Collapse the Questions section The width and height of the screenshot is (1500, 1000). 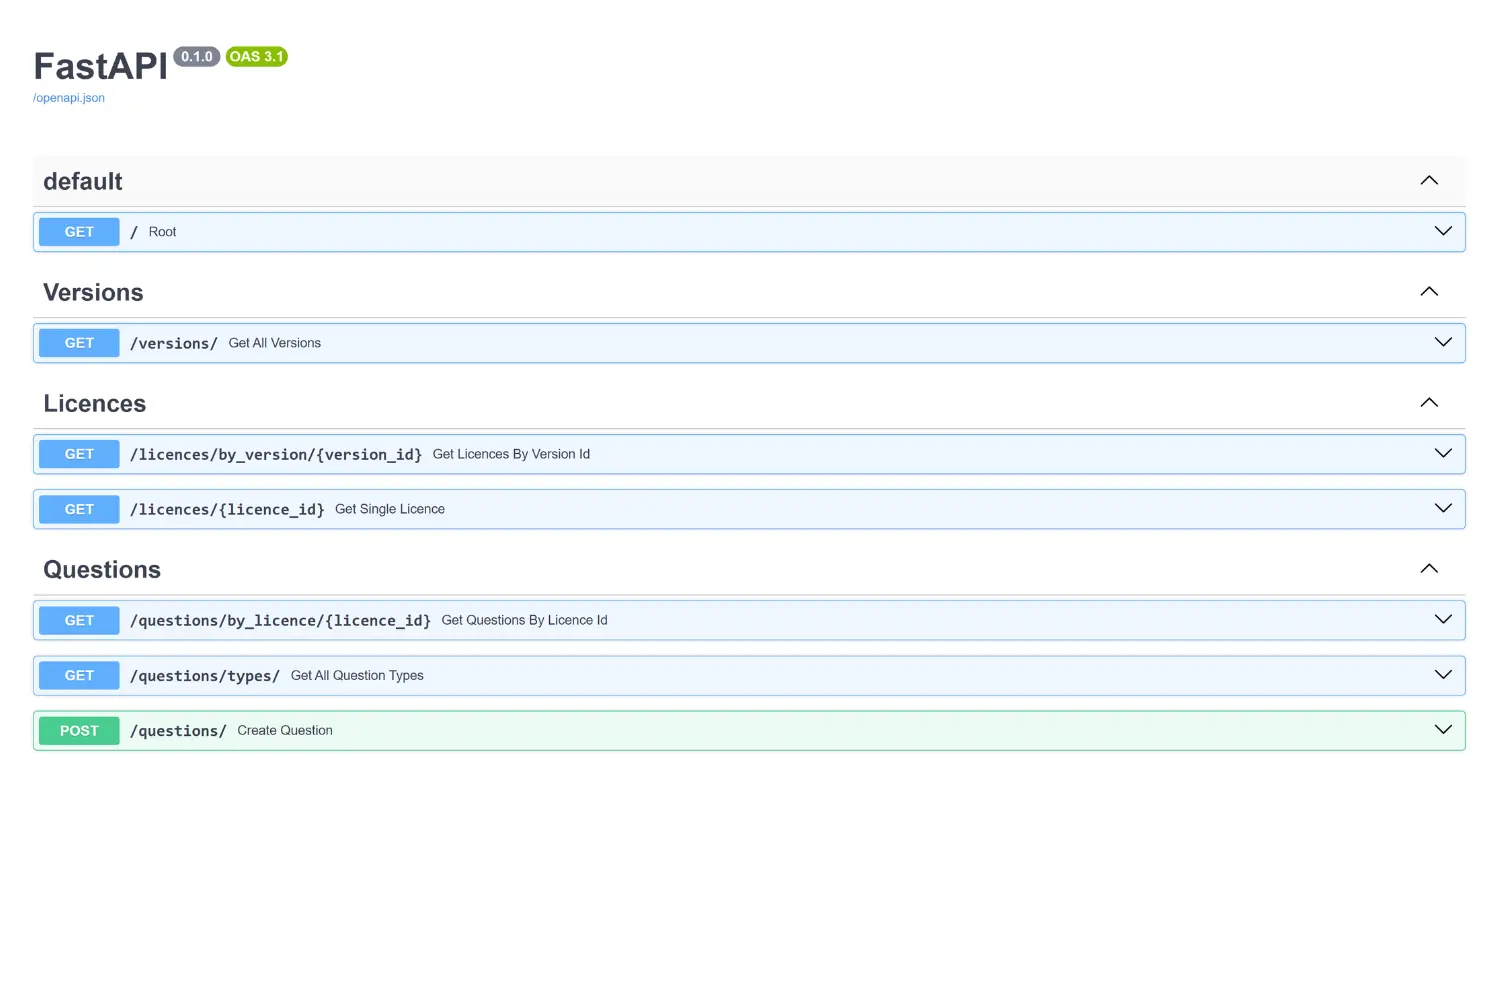coord(1429,567)
